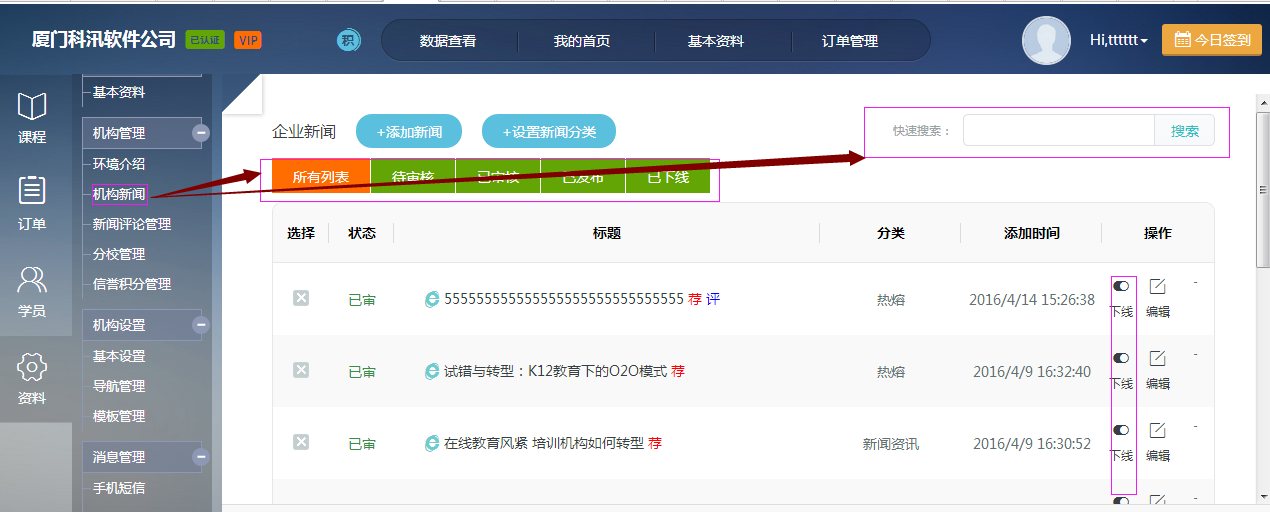
Task: Open the 学员 sidebar people icon
Action: pyautogui.click(x=32, y=280)
